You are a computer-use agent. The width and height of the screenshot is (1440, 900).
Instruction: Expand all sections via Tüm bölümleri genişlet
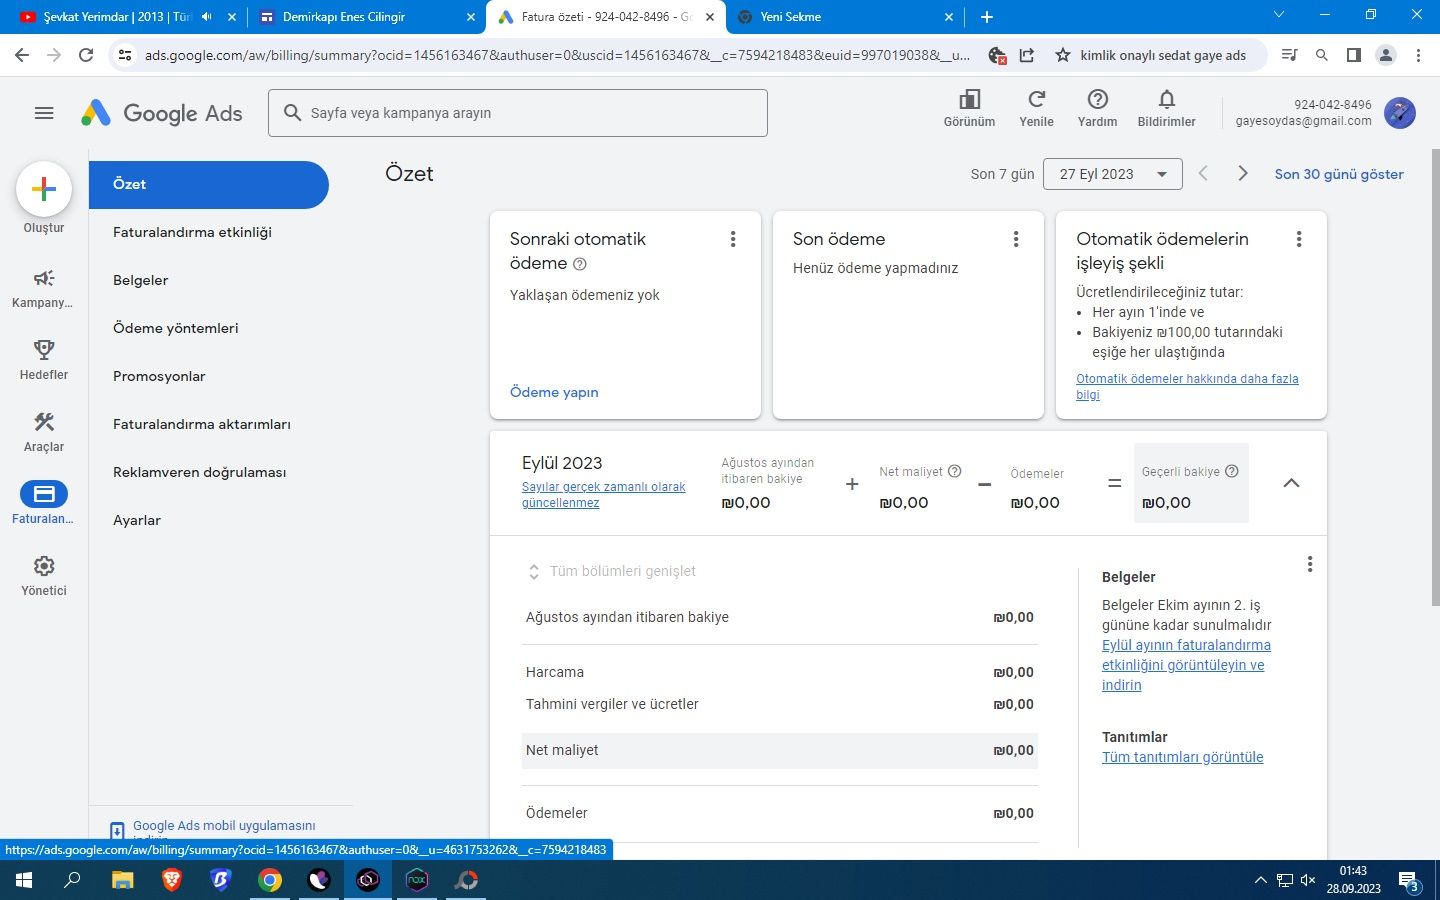pyautogui.click(x=611, y=571)
